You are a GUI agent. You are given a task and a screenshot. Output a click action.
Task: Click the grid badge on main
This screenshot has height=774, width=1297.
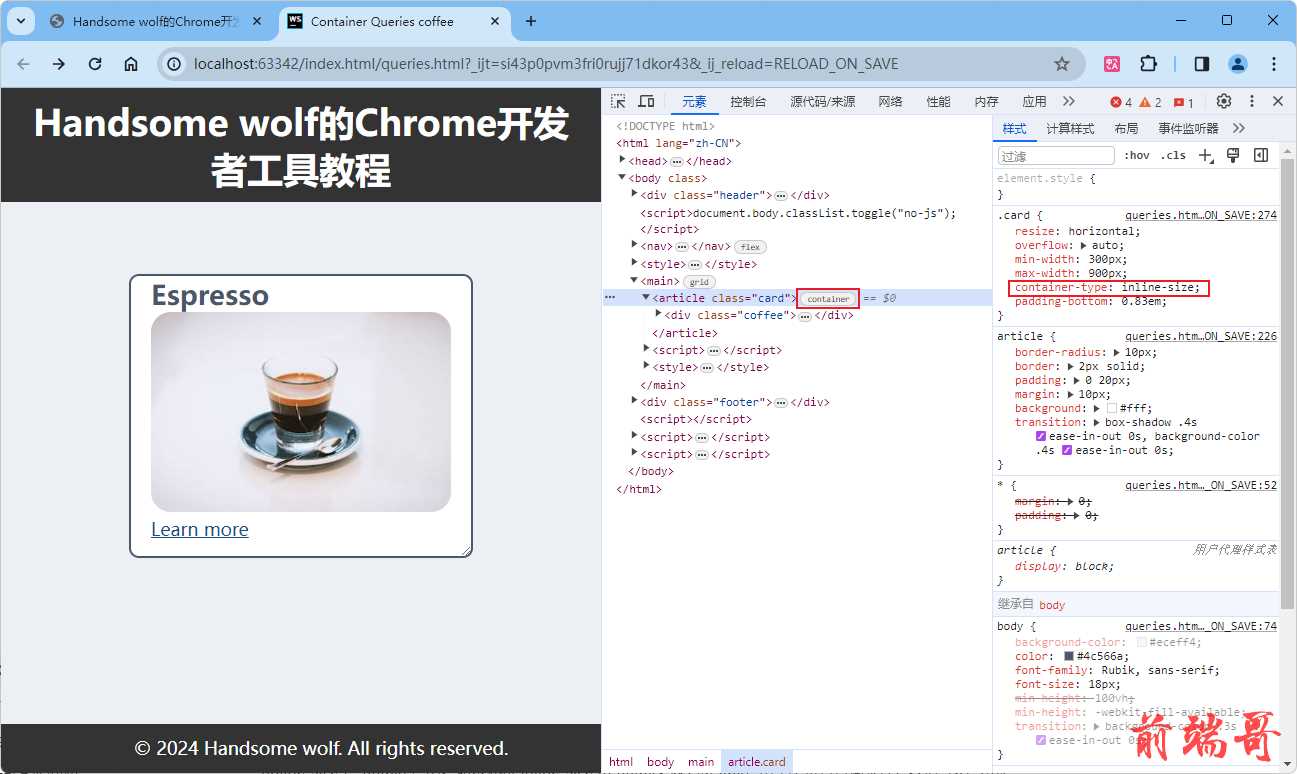click(697, 282)
